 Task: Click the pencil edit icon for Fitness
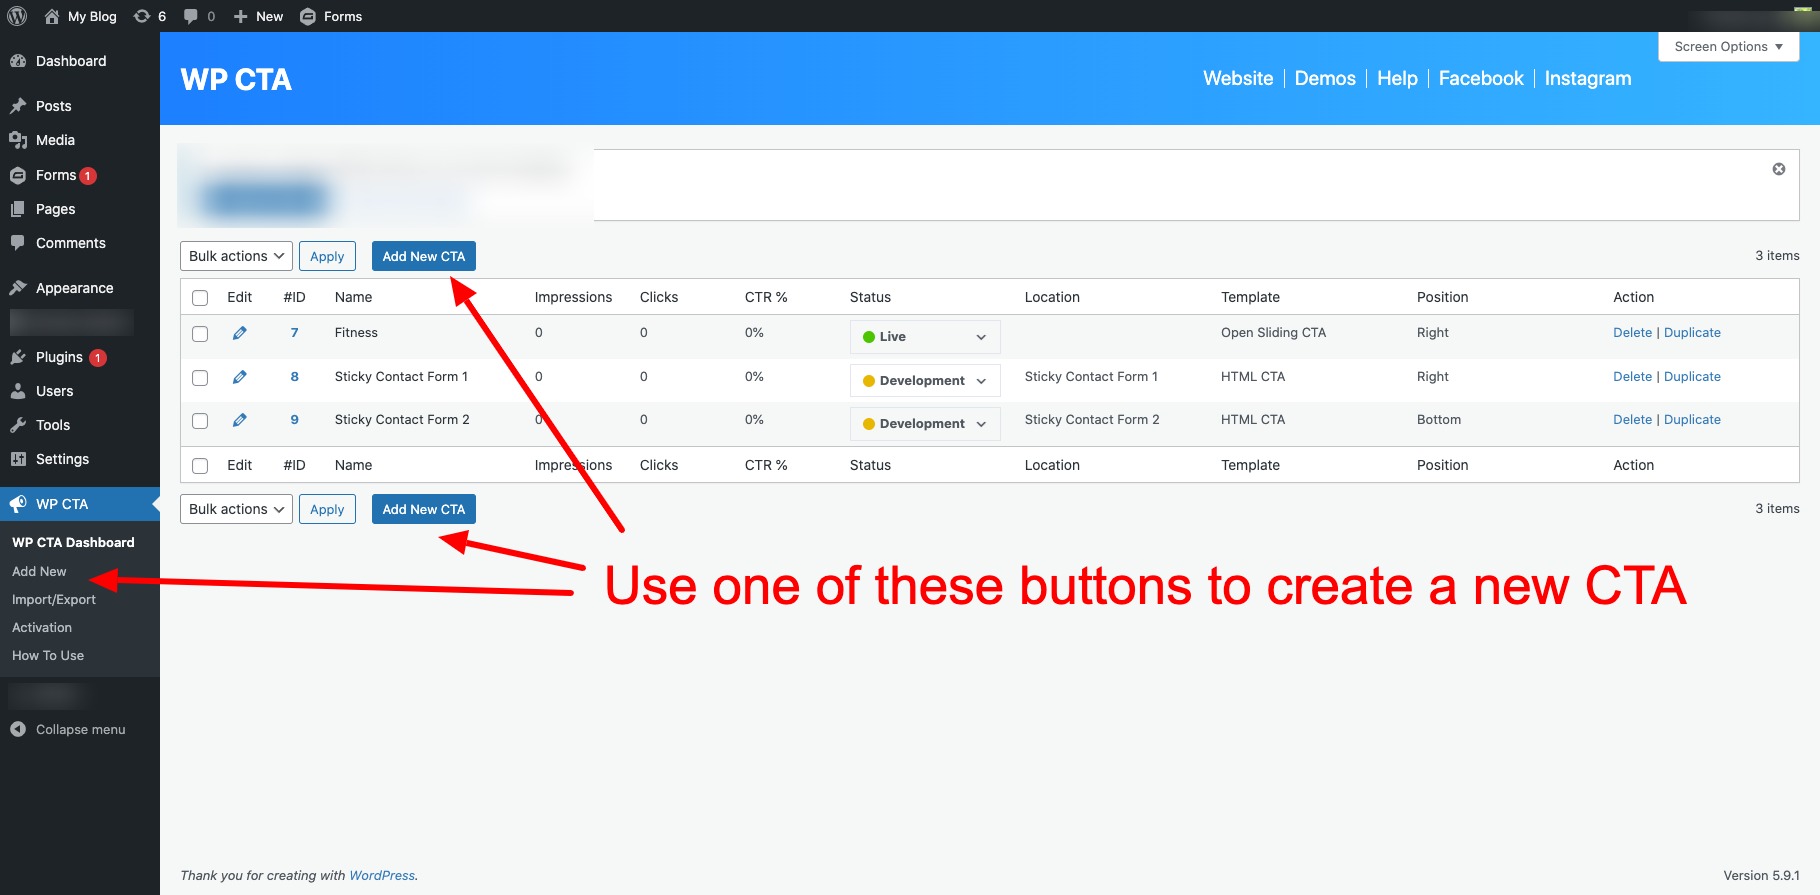tap(240, 333)
